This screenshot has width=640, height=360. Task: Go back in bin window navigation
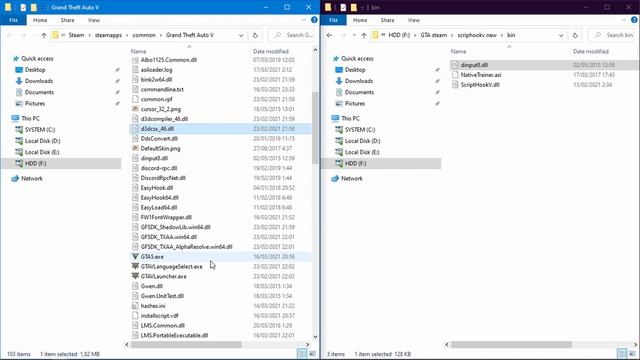329,36
